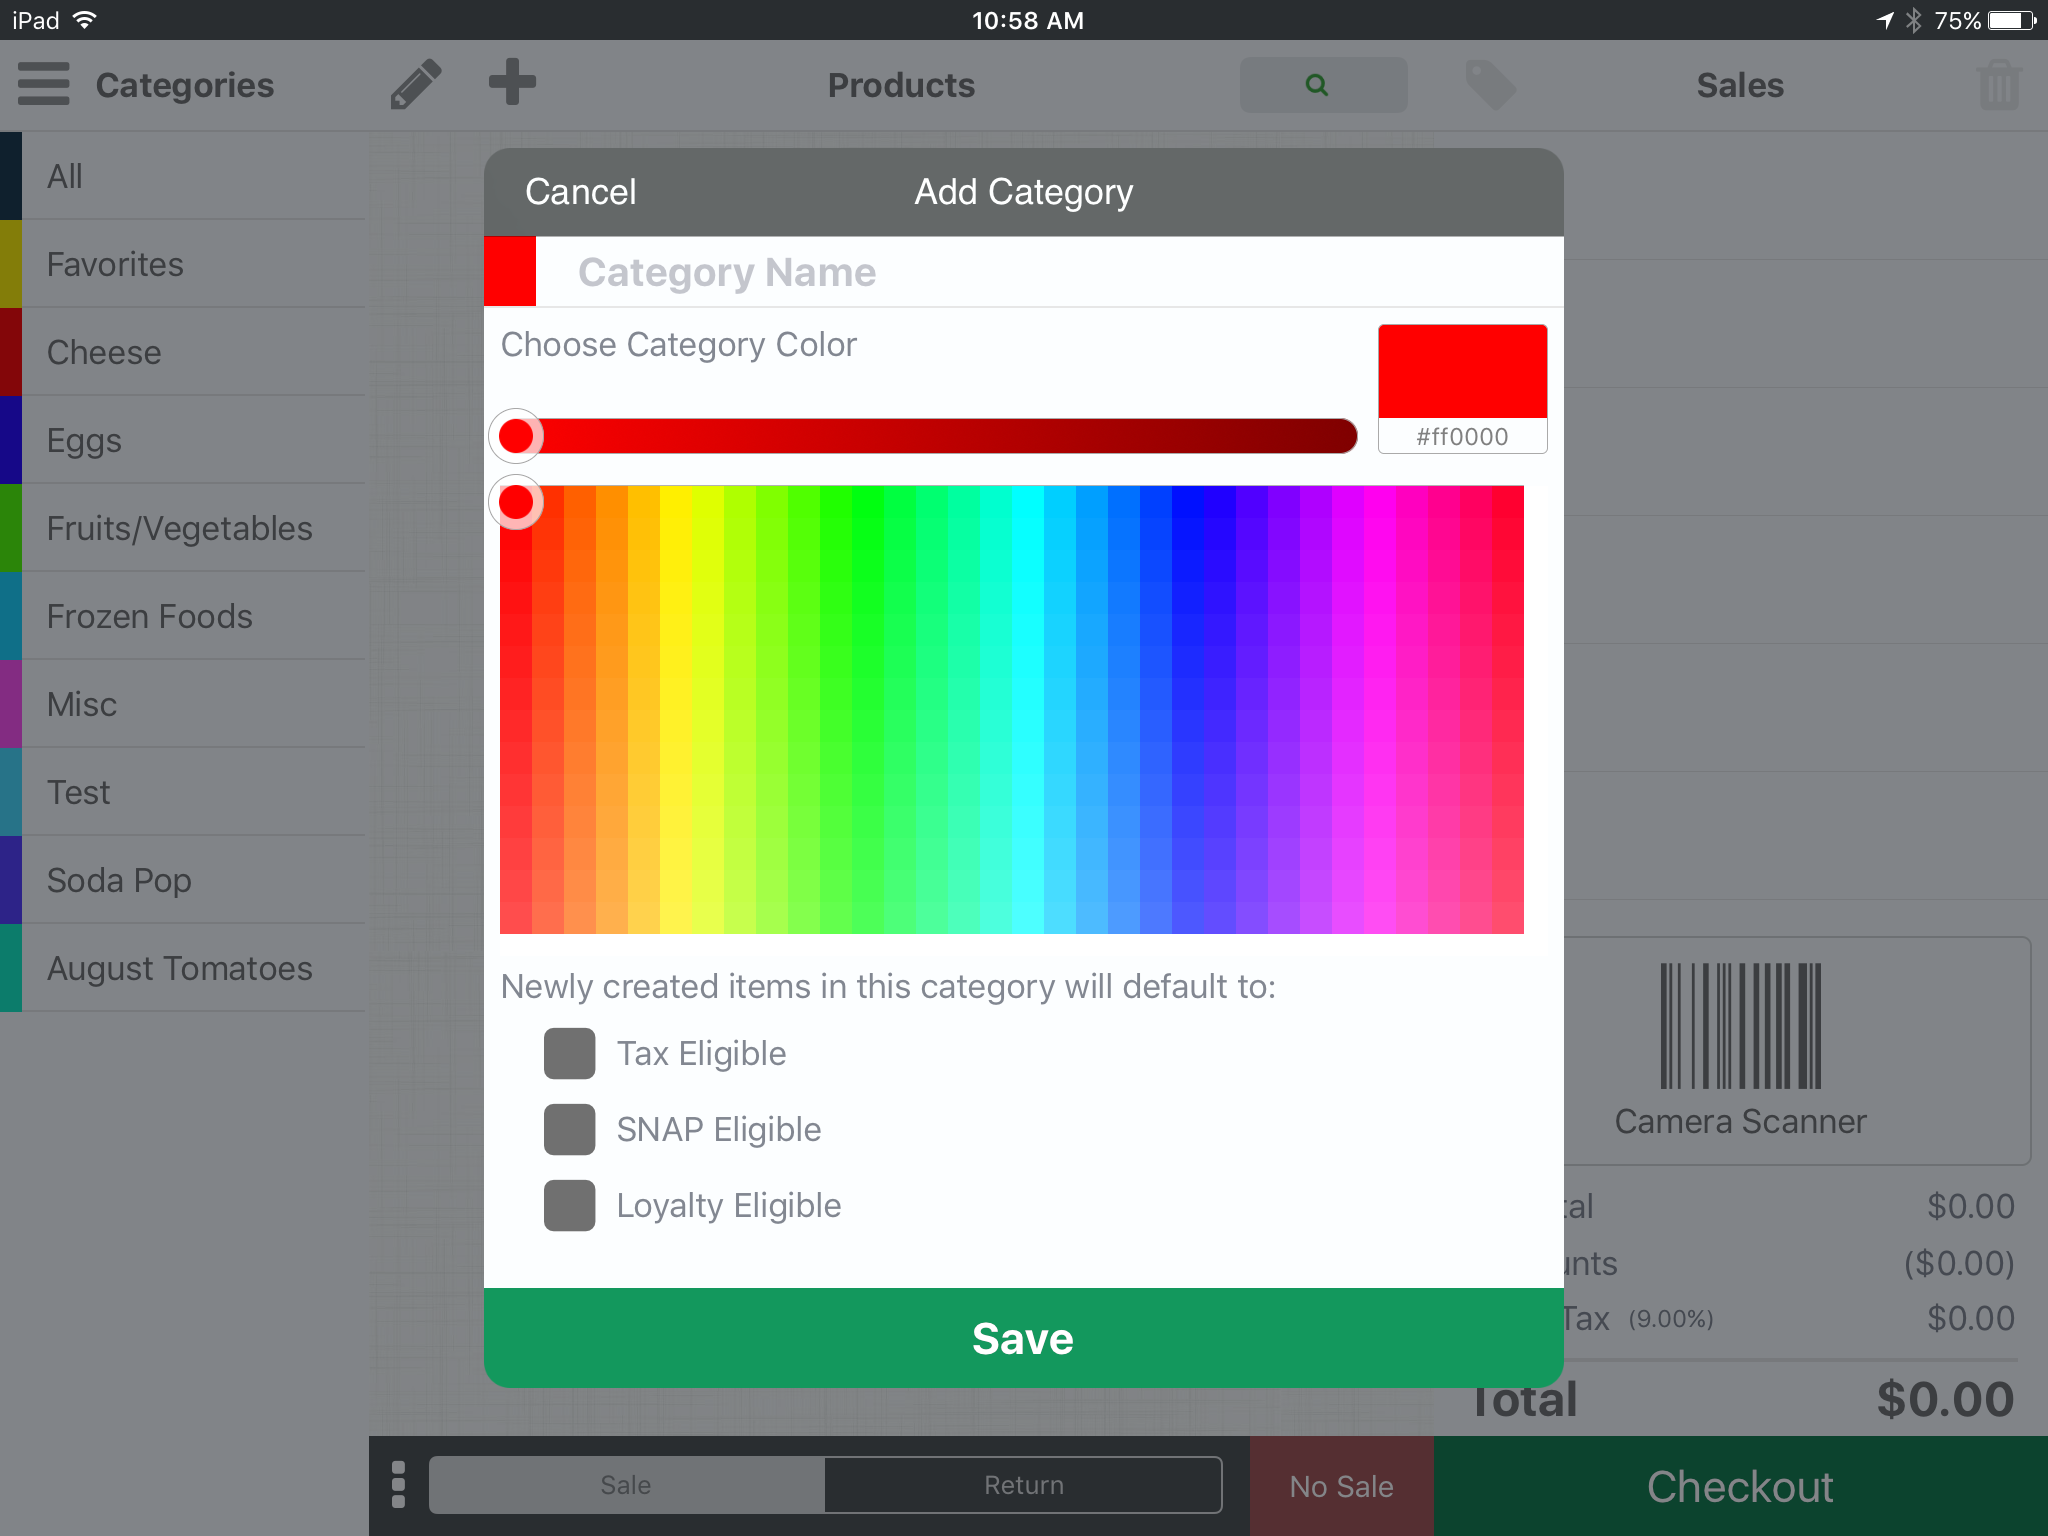Click the 'SNAP Eligible' label text
The image size is (2048, 1536).
pyautogui.click(x=719, y=1129)
